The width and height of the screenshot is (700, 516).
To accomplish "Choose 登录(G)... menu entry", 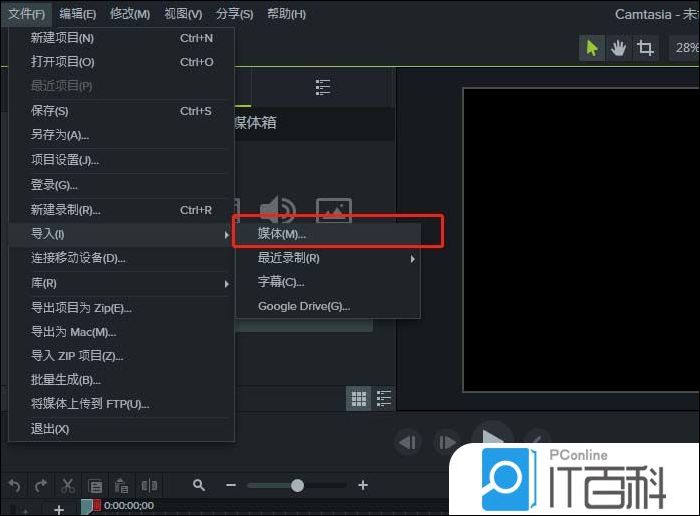I will click(121, 184).
